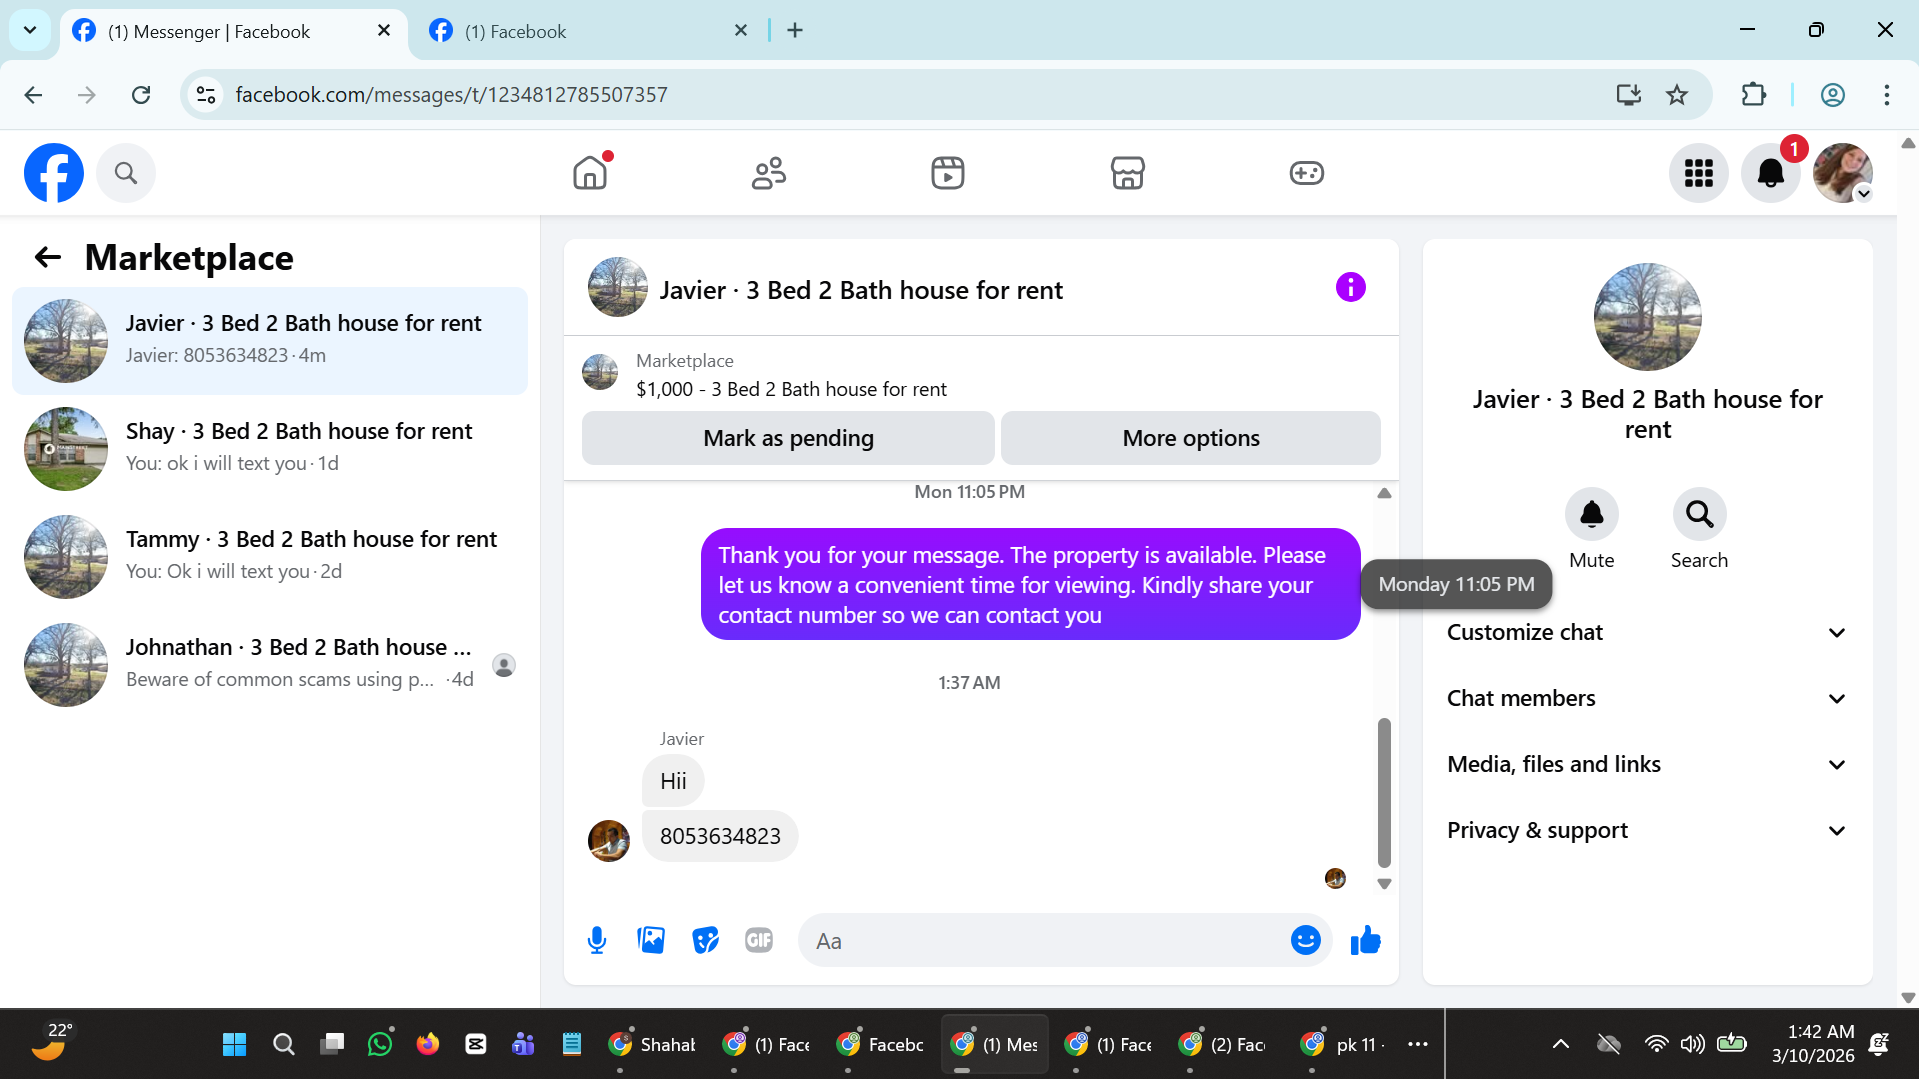Click chat scroll down arrow
This screenshot has width=1919, height=1079.
[1384, 883]
